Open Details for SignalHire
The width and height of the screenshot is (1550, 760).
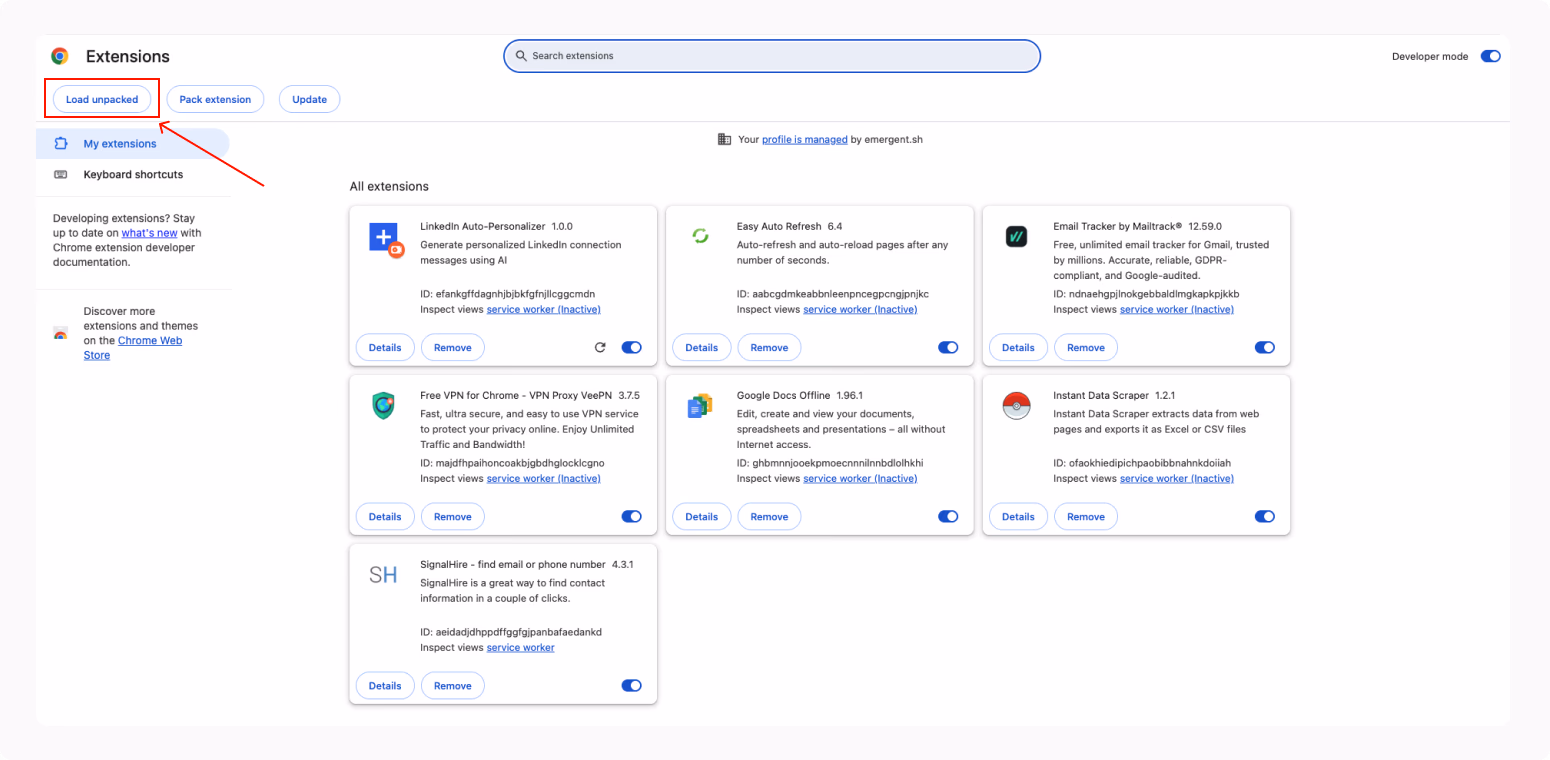coord(385,685)
